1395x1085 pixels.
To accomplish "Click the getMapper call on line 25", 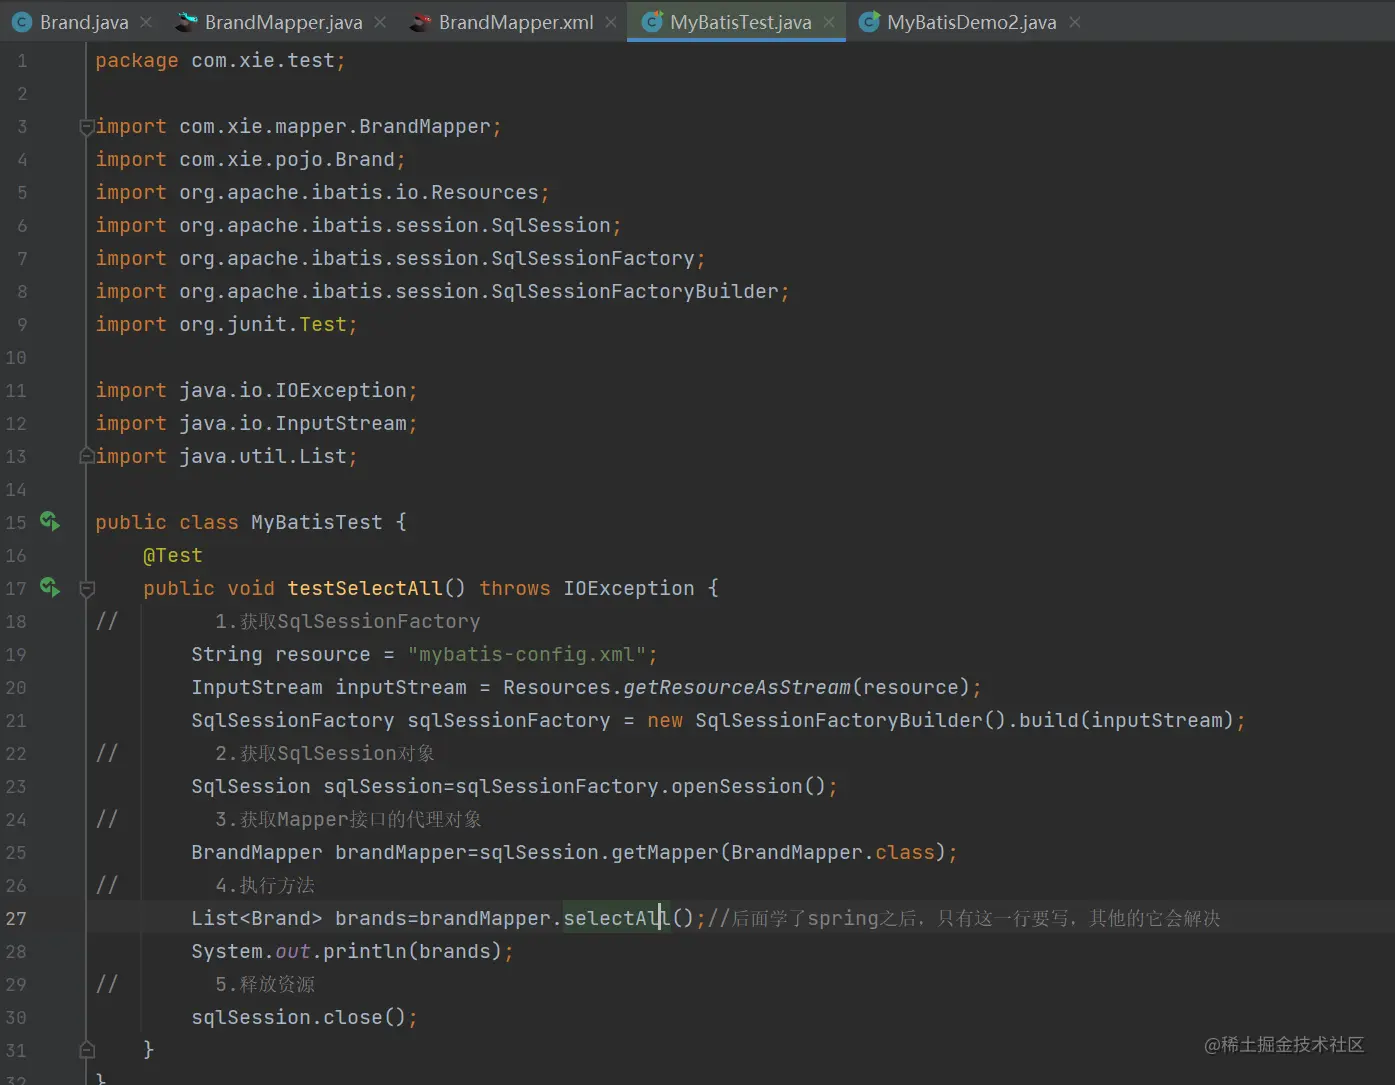I will 665,852.
